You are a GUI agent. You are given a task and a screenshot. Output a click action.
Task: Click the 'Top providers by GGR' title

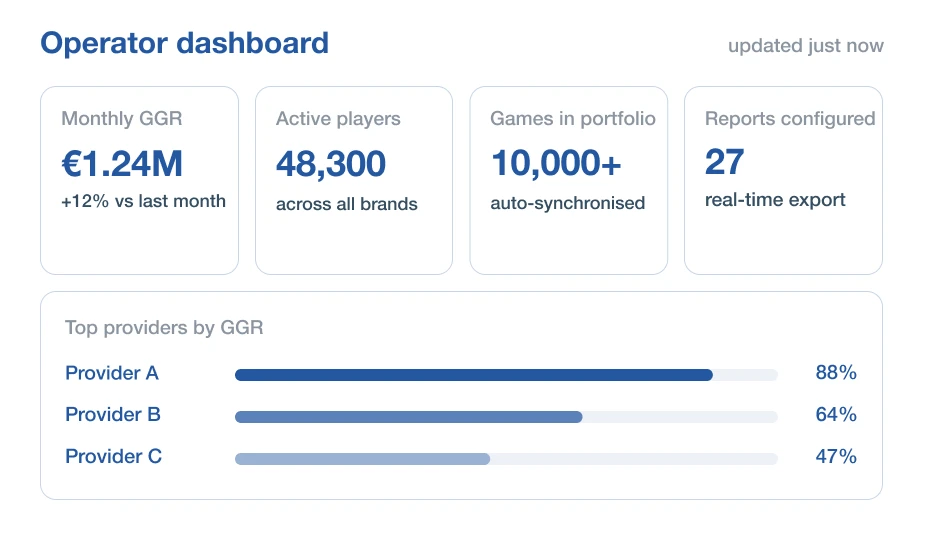(164, 328)
